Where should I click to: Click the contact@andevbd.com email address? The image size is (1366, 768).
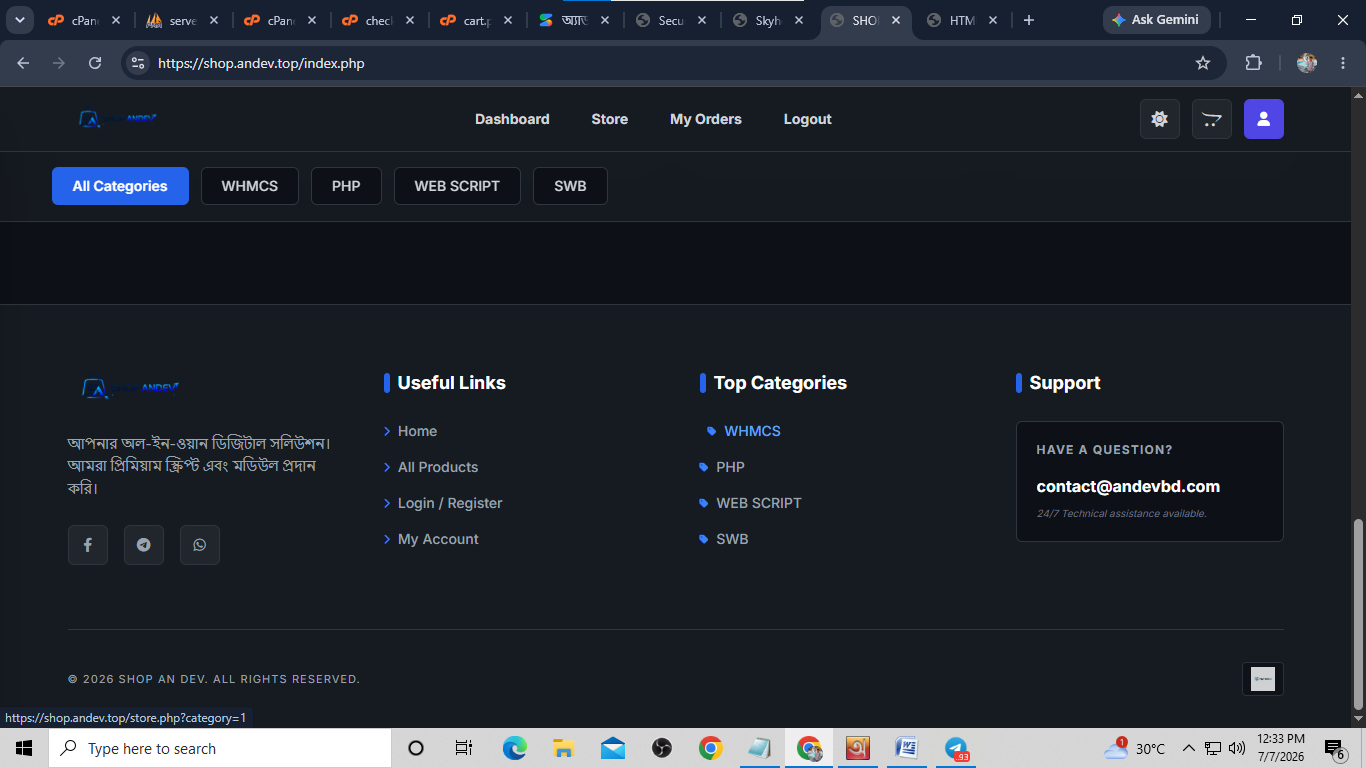point(1128,487)
